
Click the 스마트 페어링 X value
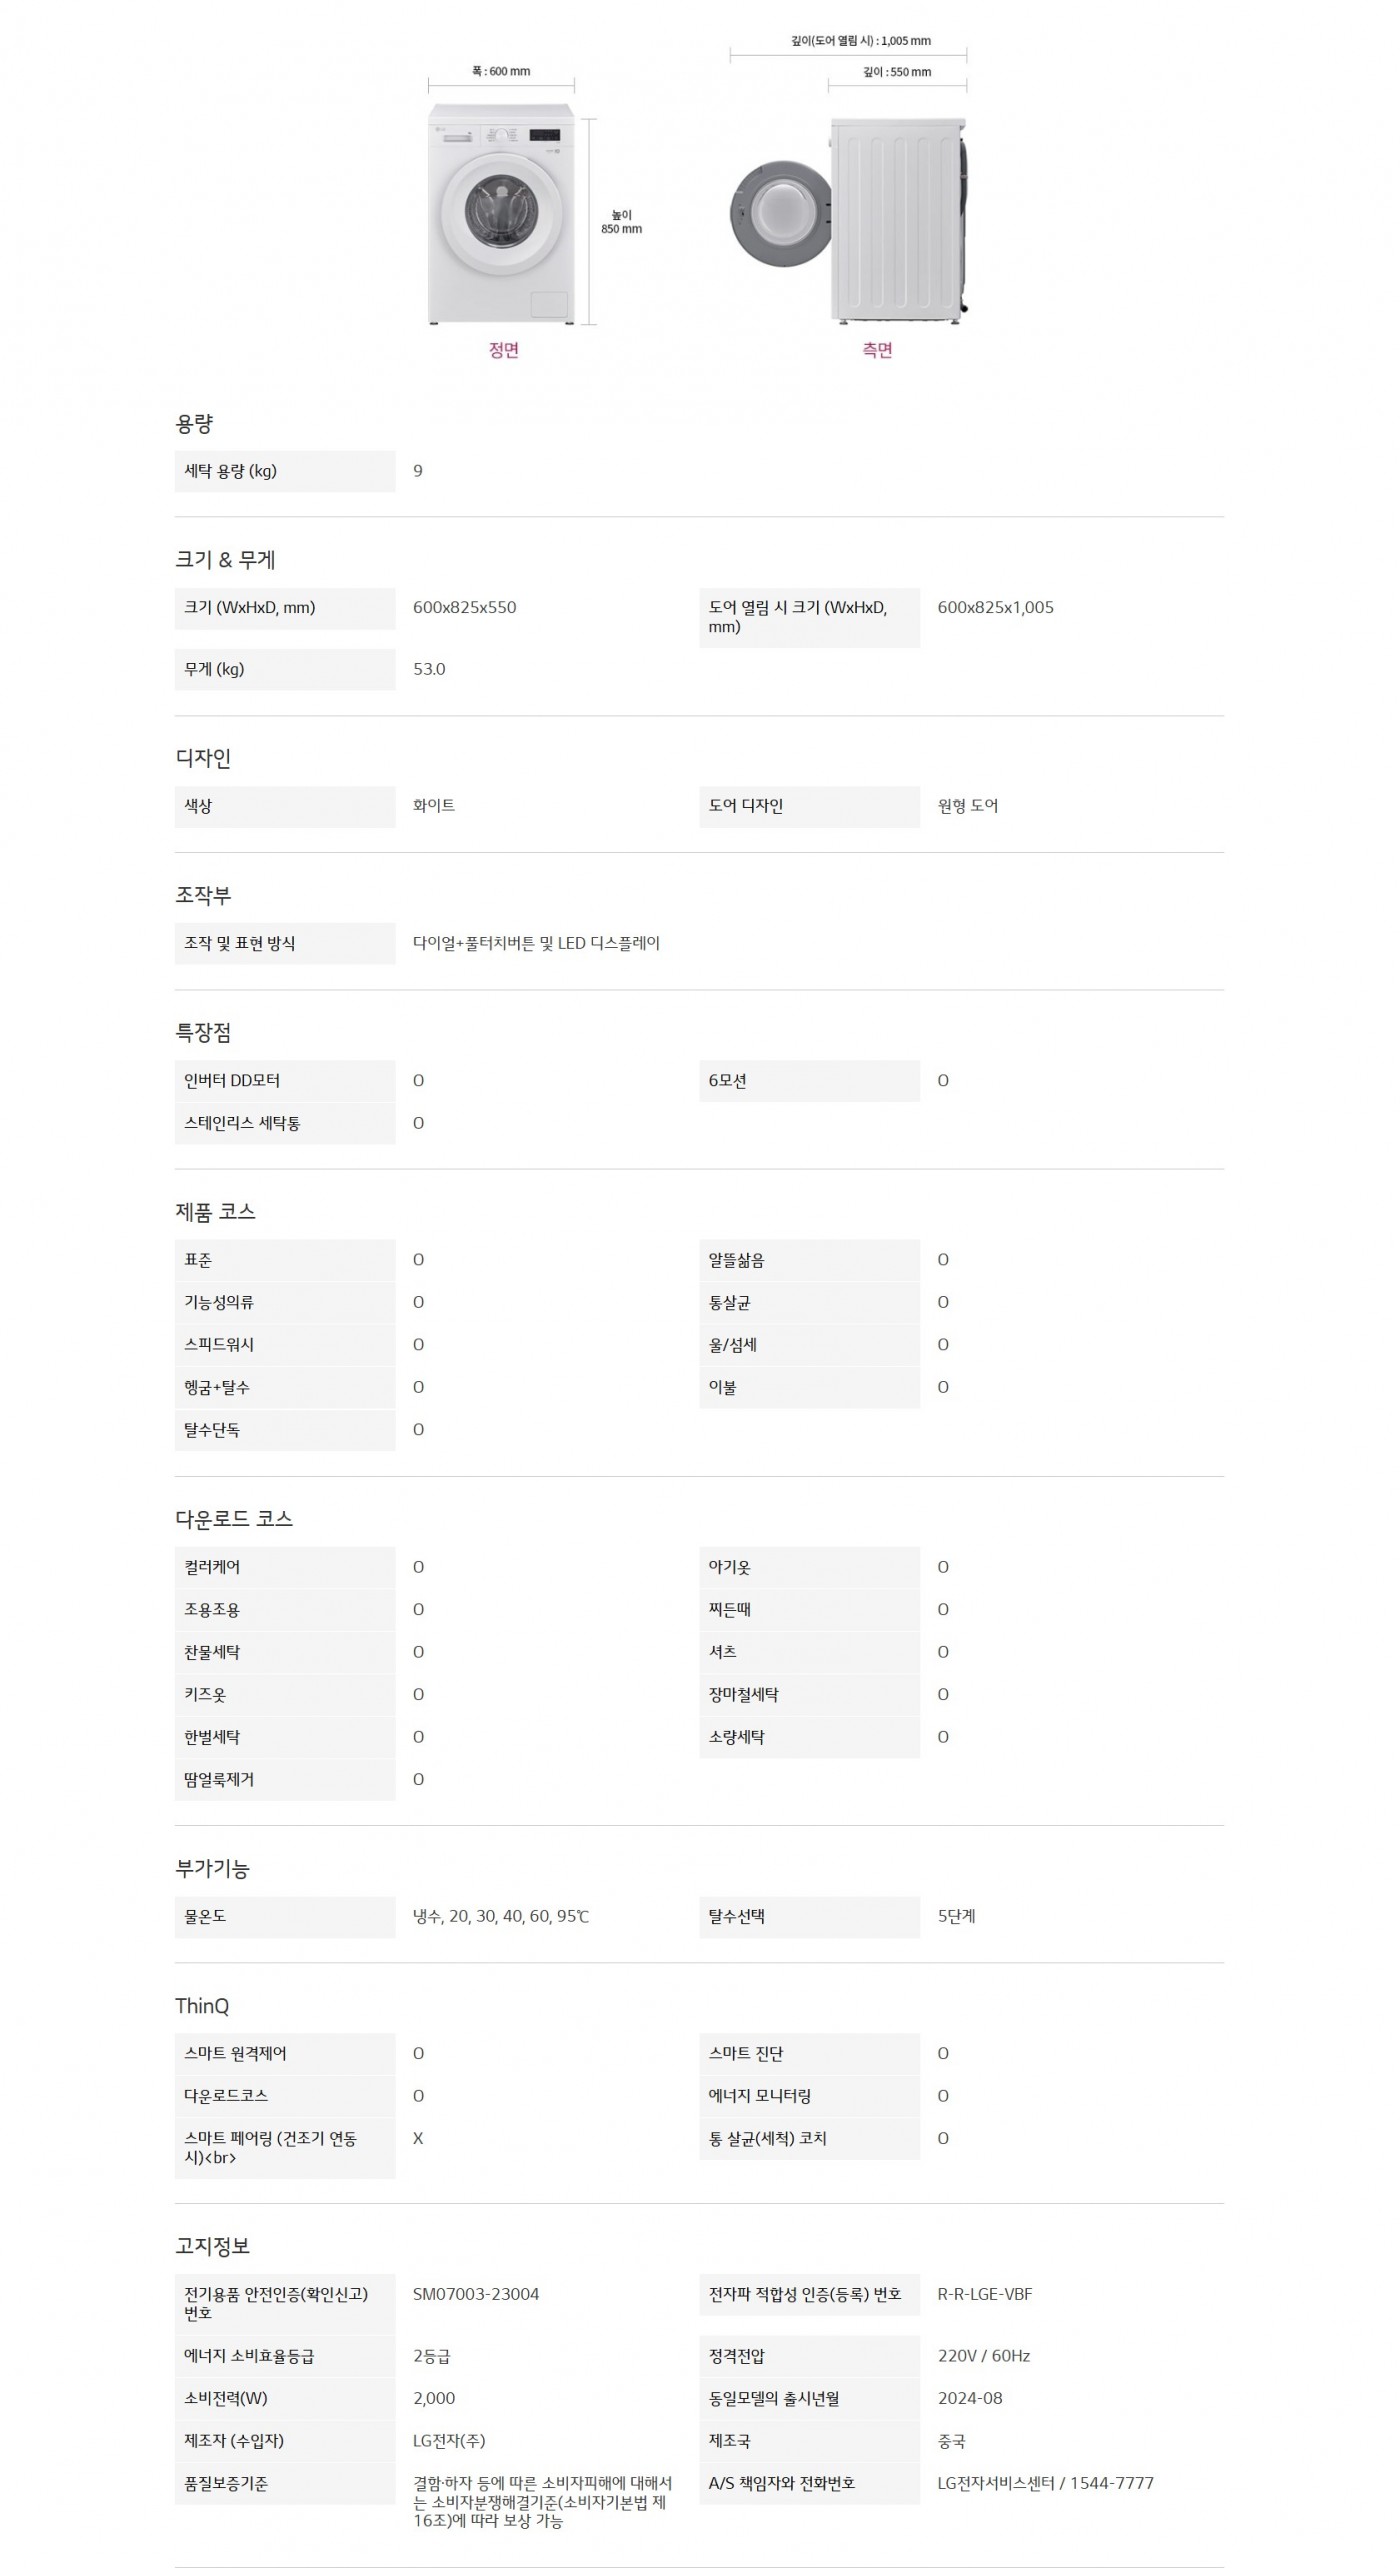[418, 2139]
